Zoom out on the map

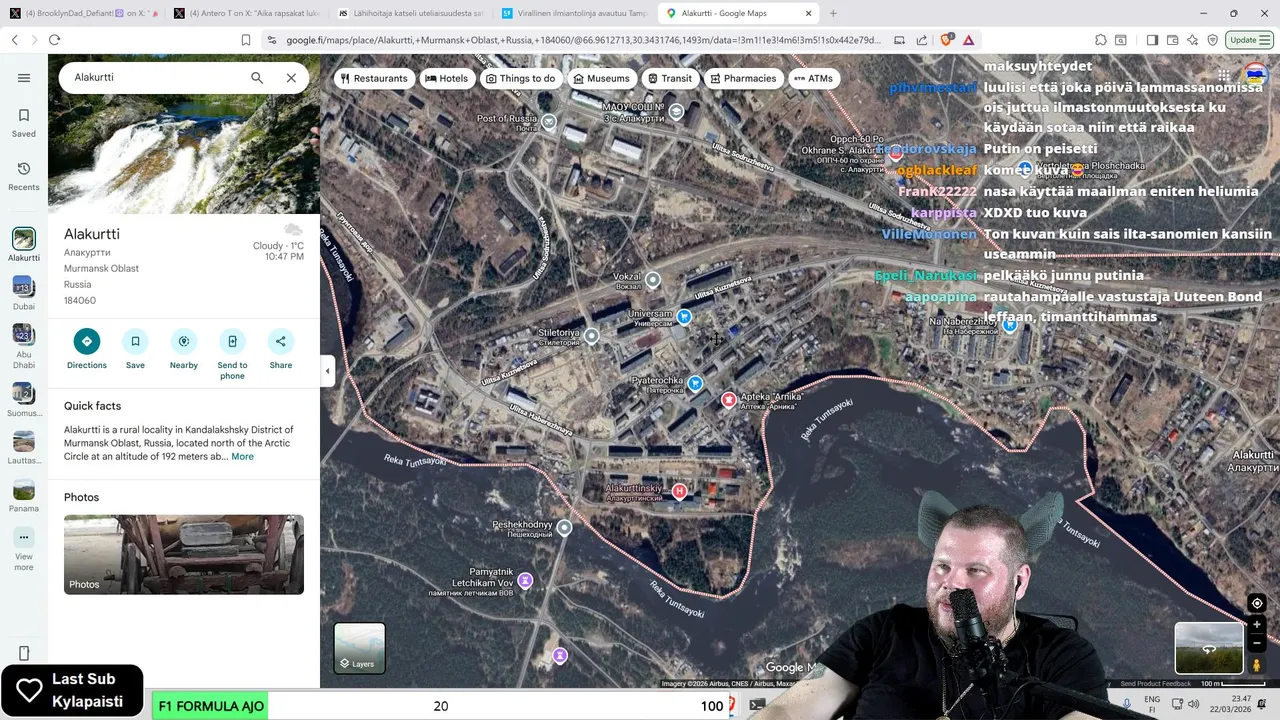pyautogui.click(x=1257, y=643)
